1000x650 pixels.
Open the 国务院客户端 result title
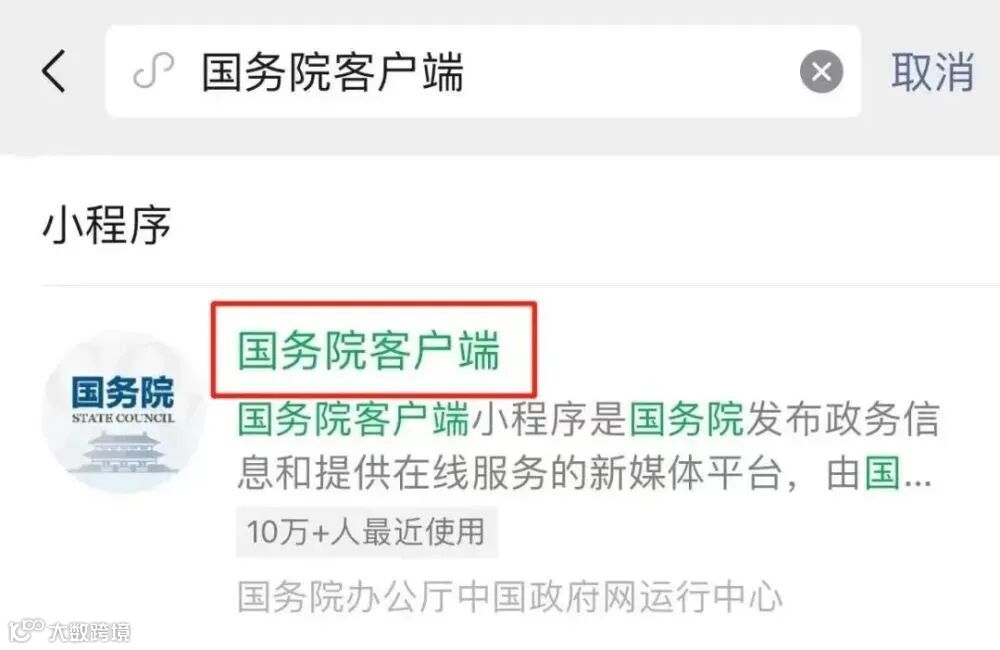368,350
